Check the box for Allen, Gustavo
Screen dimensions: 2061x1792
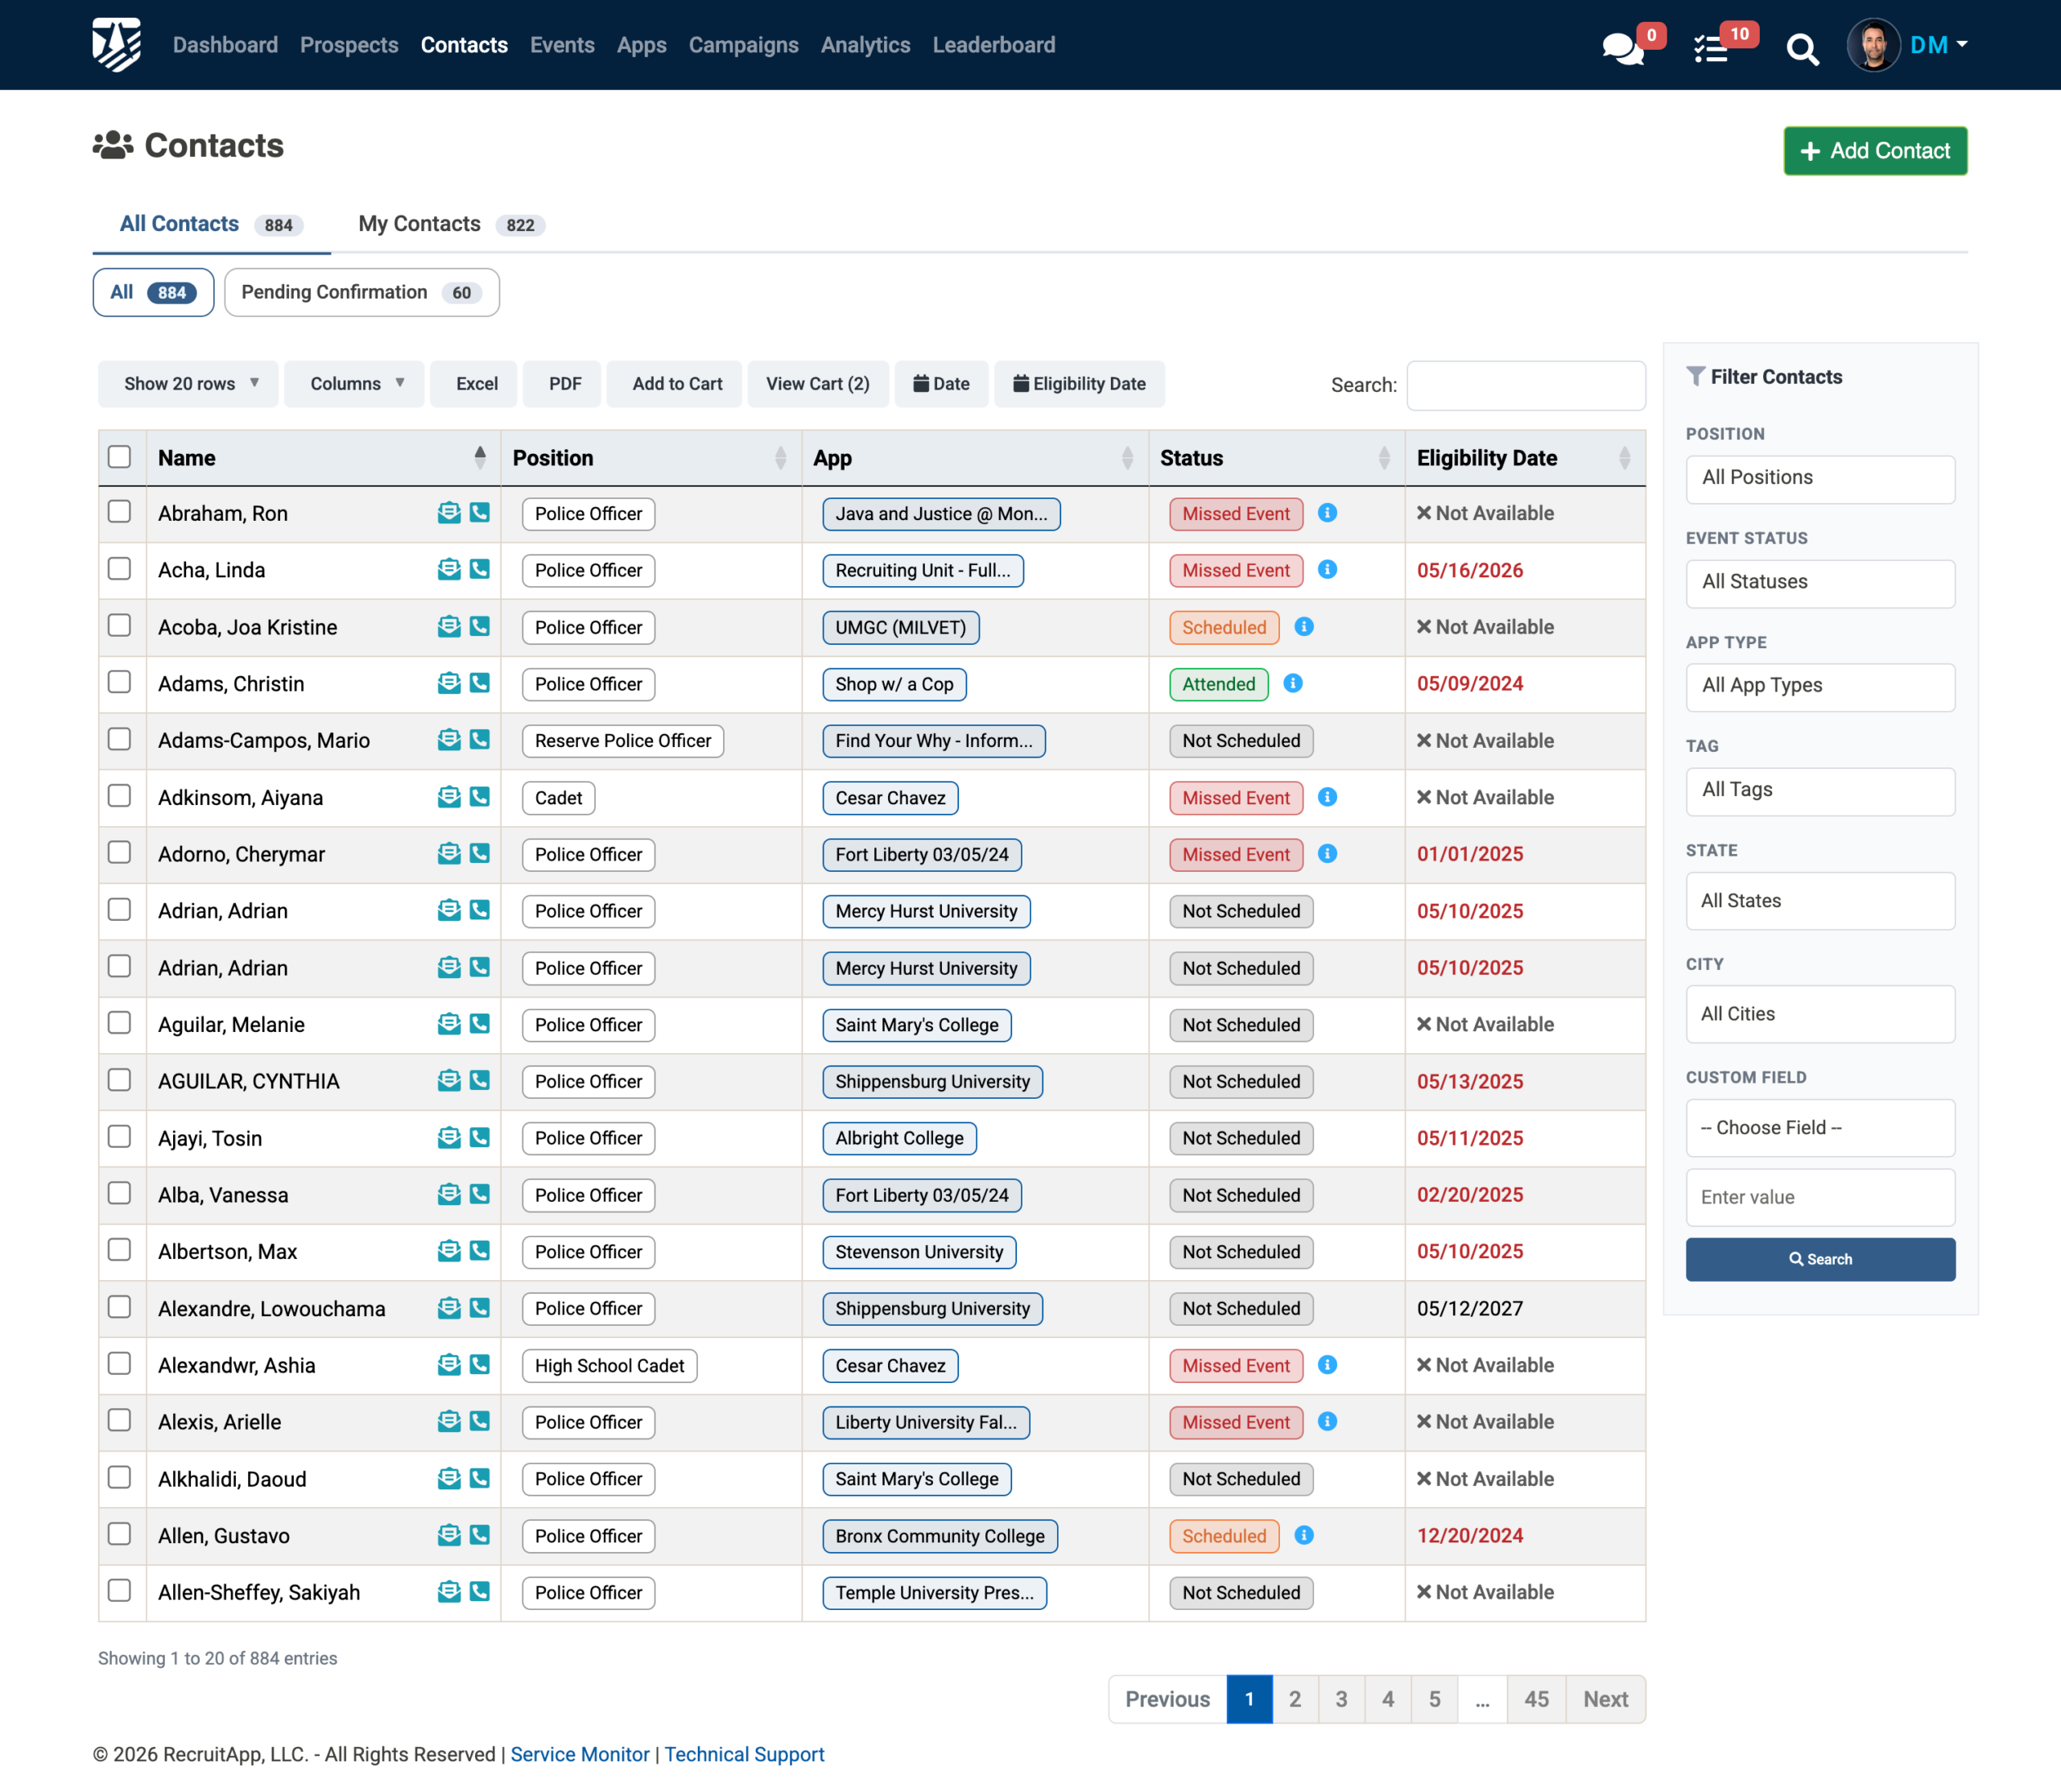119,1534
